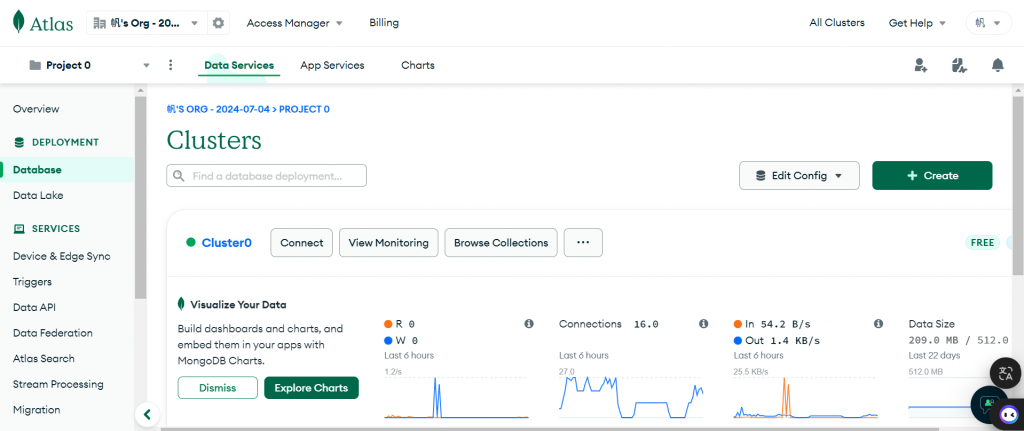Click the Visualize Your Data leaf icon

(182, 304)
